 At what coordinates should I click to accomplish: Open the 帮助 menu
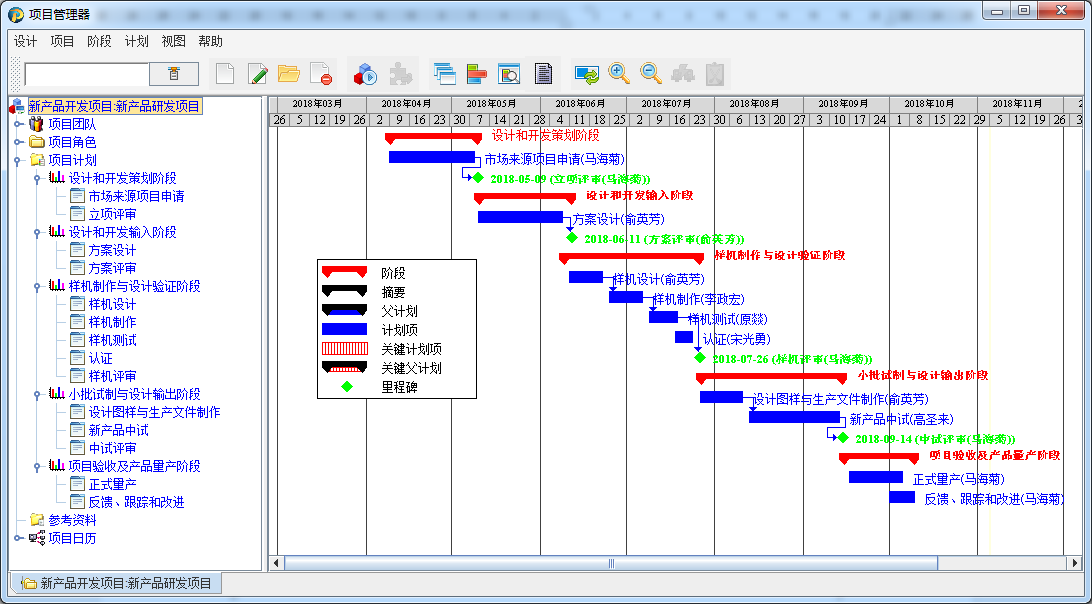210,41
